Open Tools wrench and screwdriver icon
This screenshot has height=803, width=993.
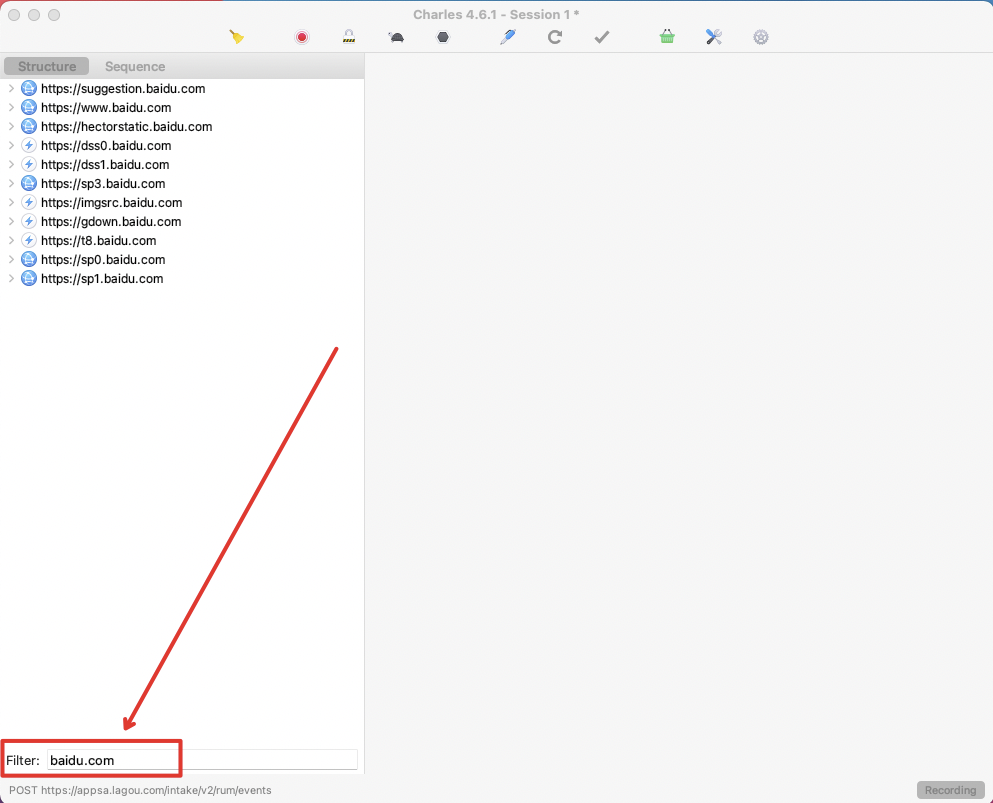(714, 37)
